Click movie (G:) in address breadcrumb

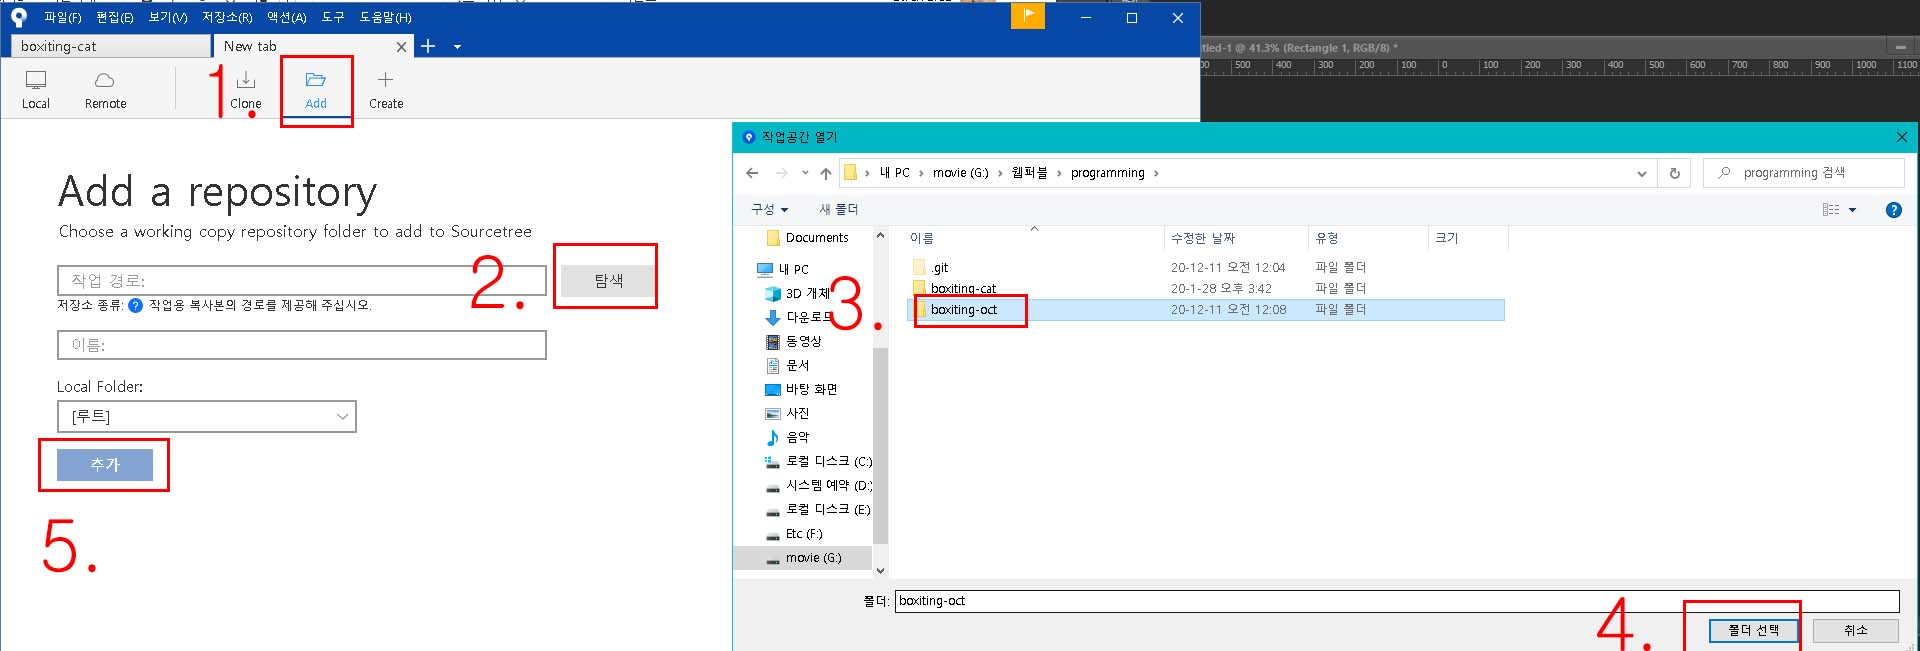[960, 173]
